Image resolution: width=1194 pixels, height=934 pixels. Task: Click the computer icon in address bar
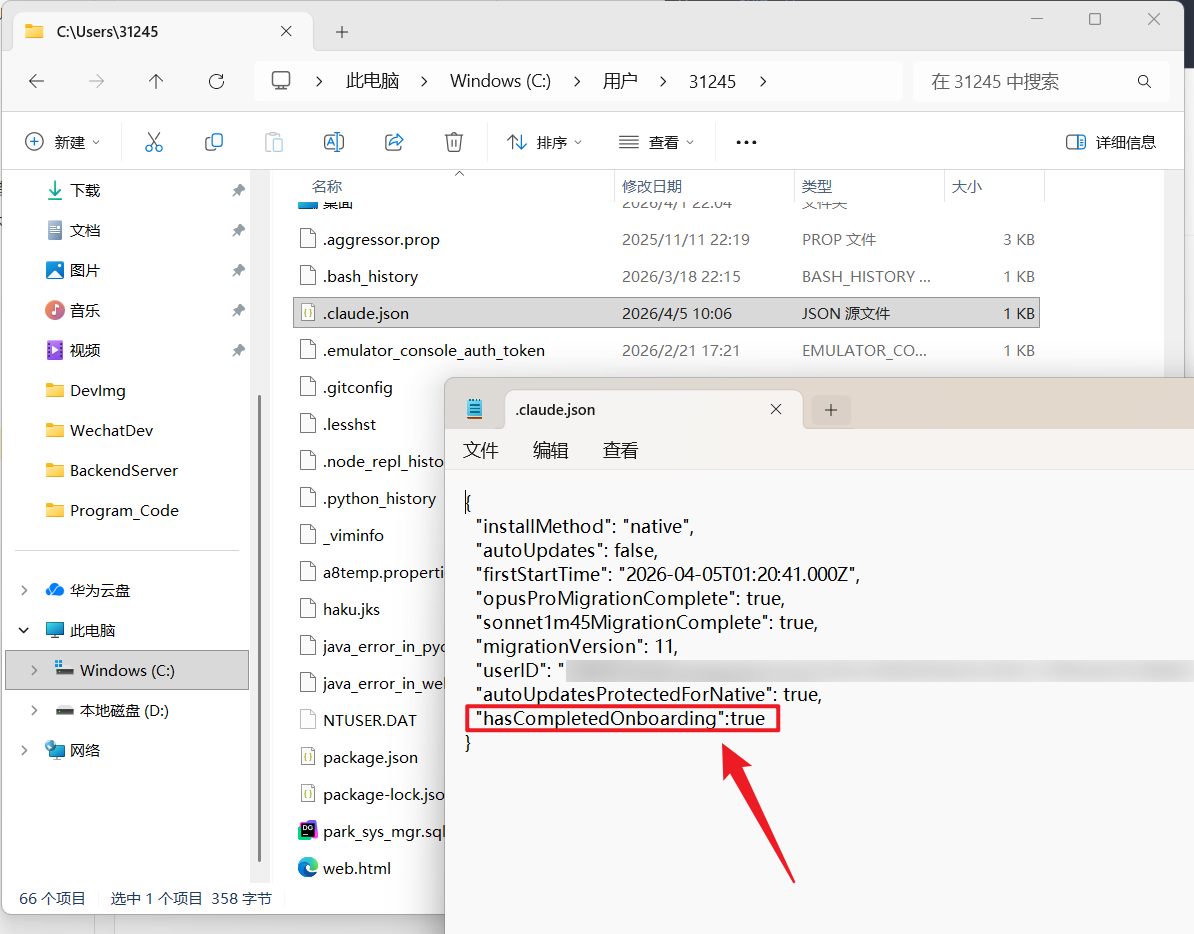(281, 81)
